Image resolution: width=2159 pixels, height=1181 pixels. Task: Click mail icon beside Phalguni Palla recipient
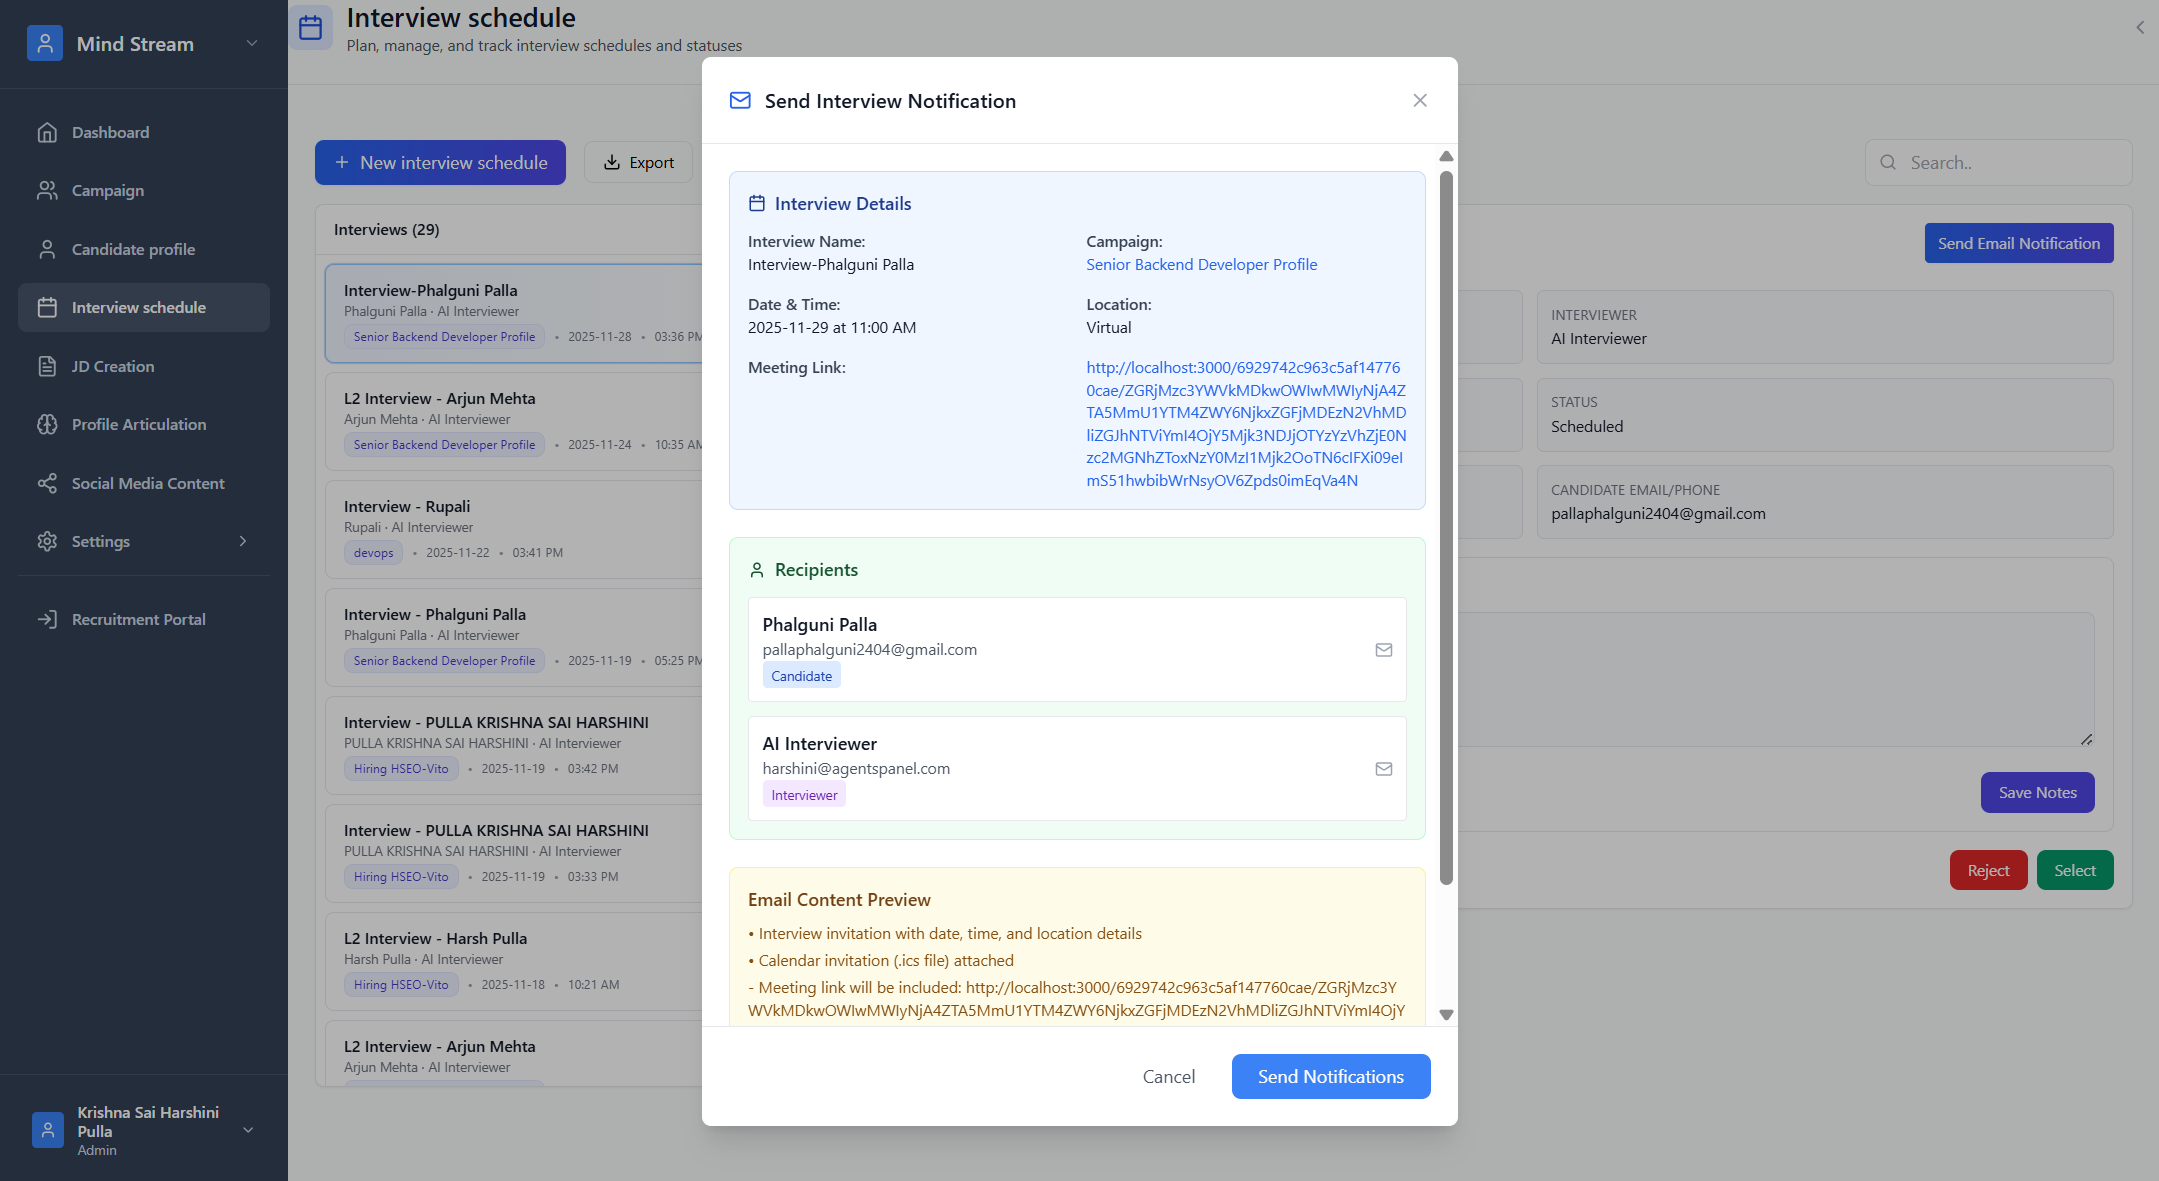pyautogui.click(x=1383, y=650)
